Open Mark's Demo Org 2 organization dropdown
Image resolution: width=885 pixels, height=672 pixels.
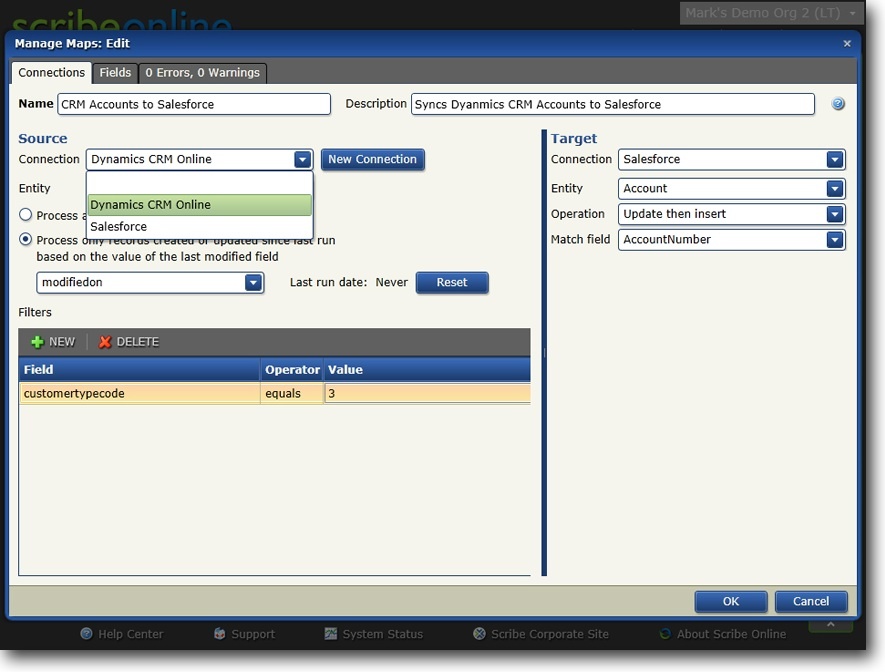coord(771,13)
